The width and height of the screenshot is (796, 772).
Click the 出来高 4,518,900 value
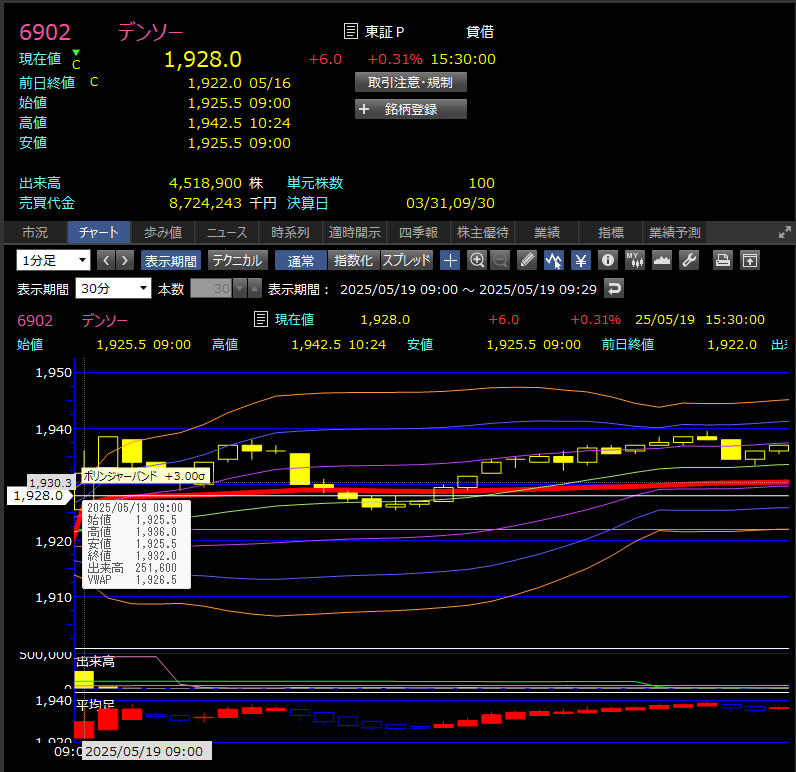coord(205,183)
